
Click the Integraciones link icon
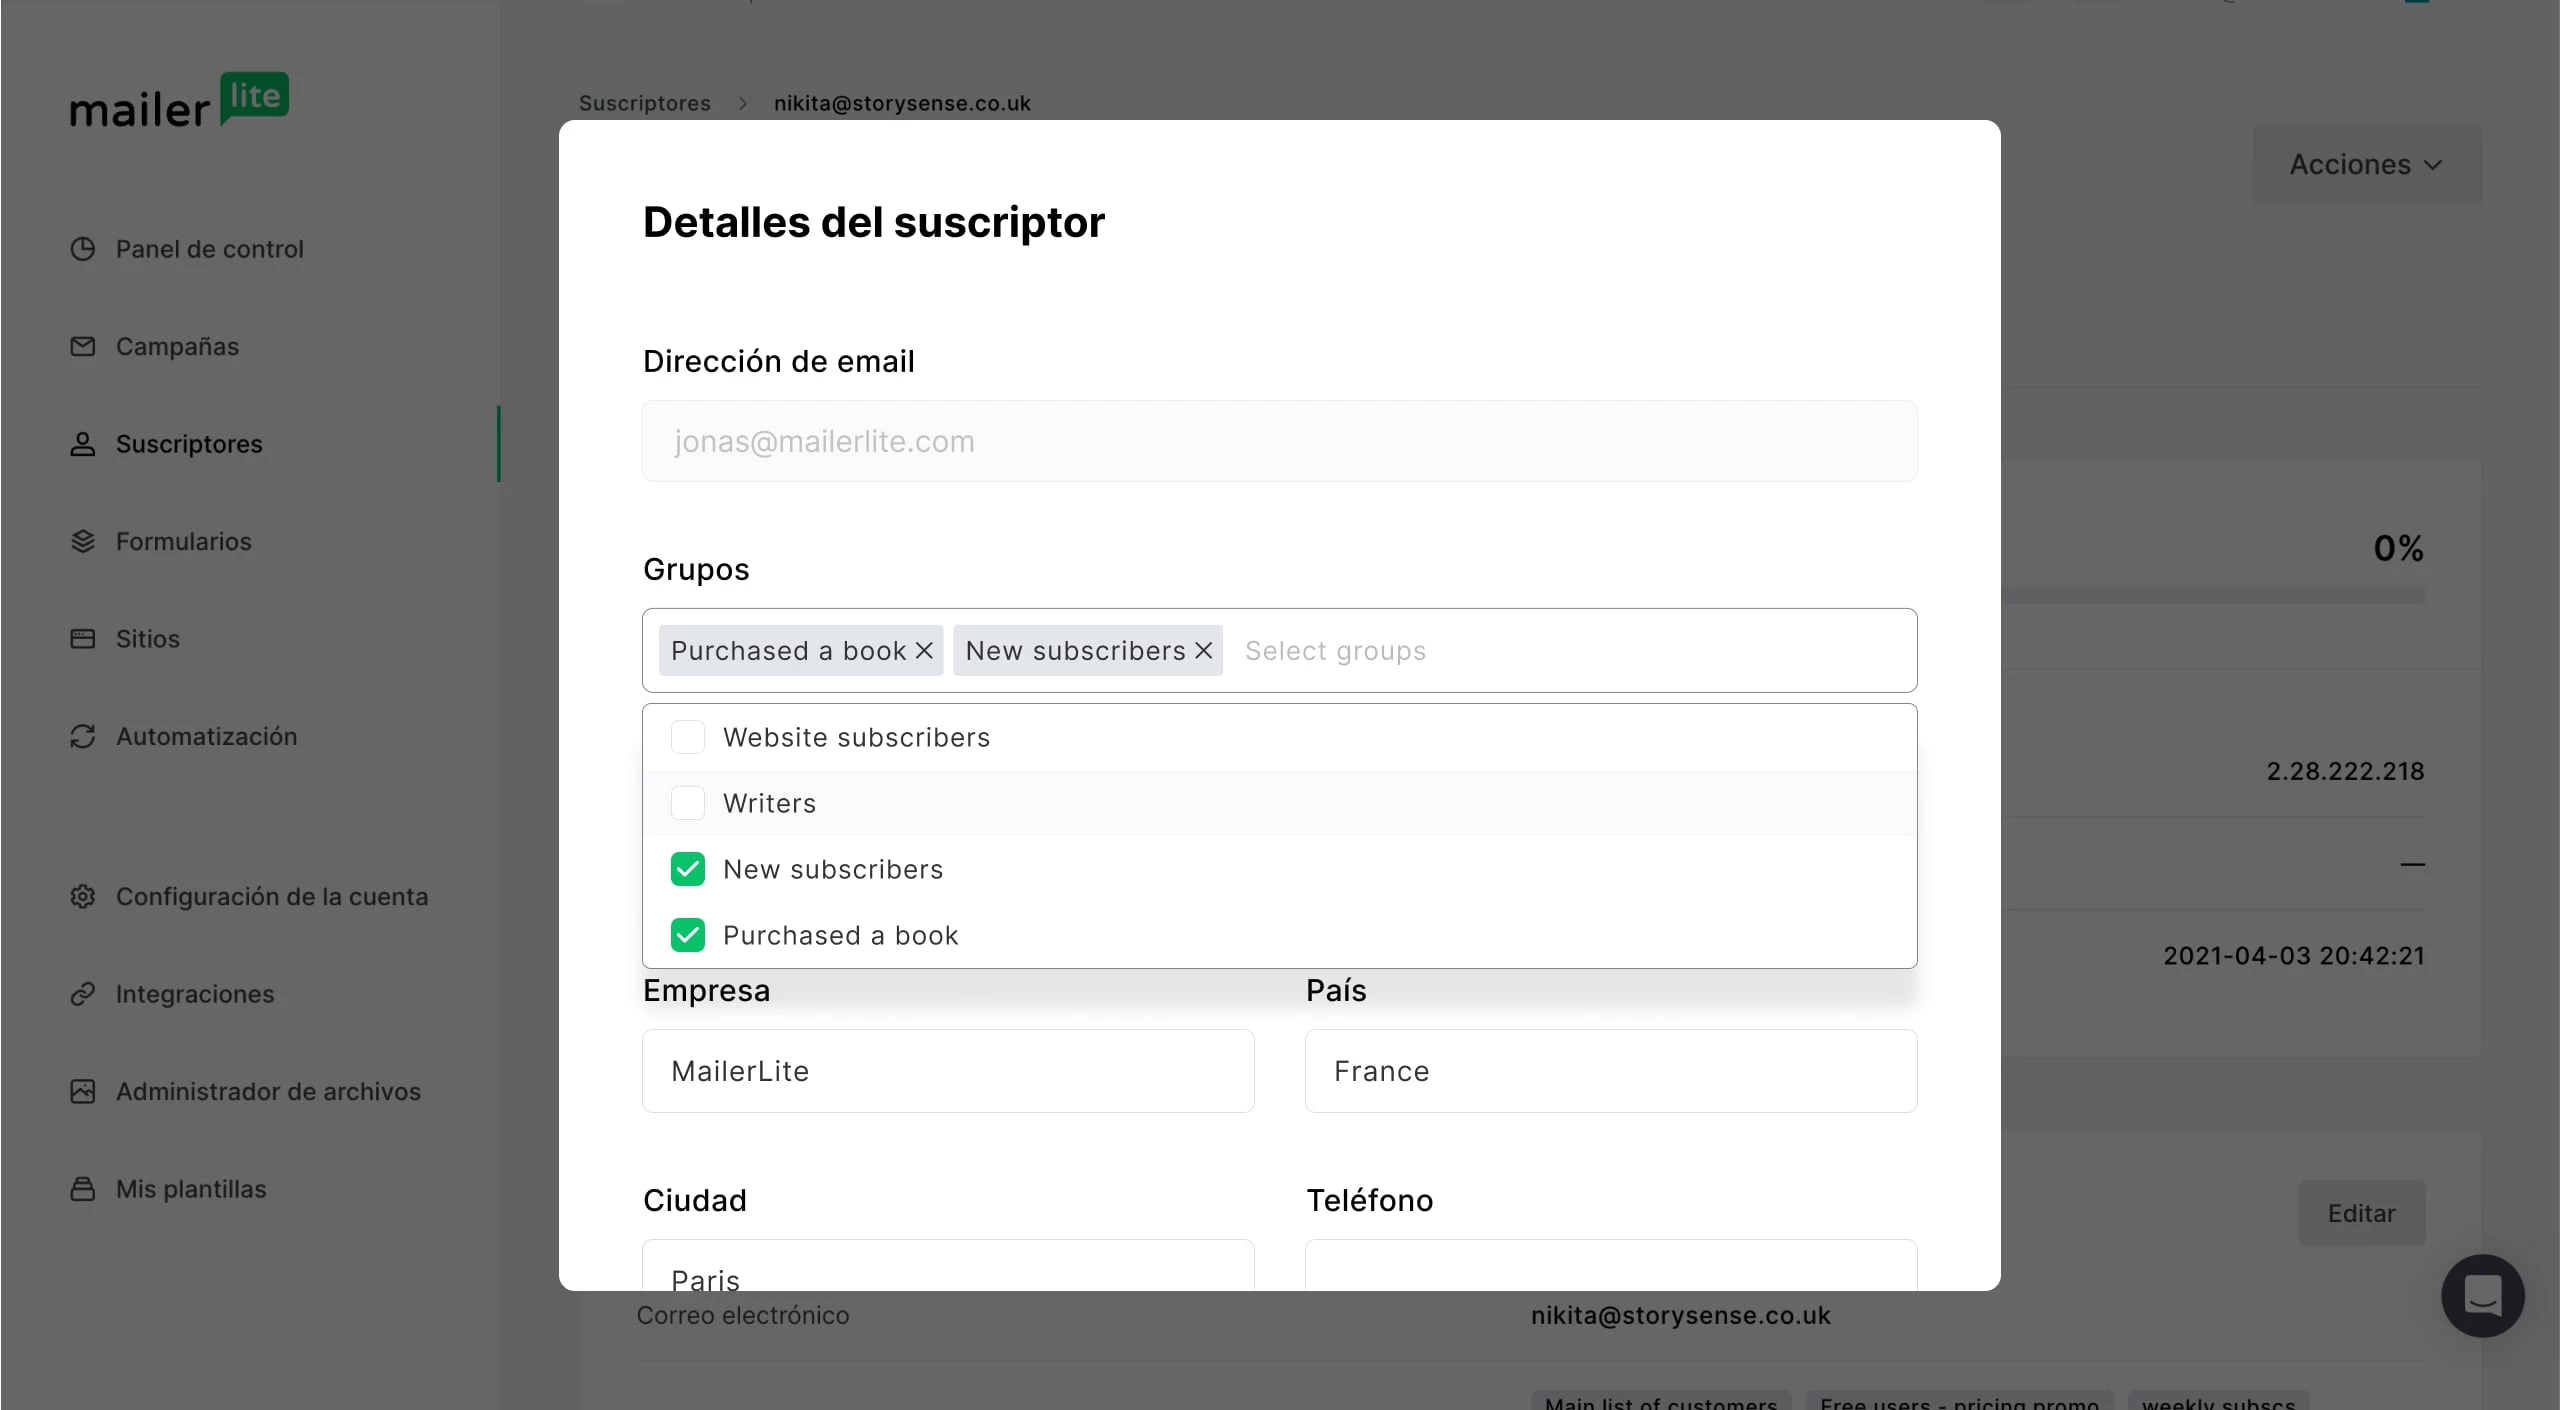point(83,994)
